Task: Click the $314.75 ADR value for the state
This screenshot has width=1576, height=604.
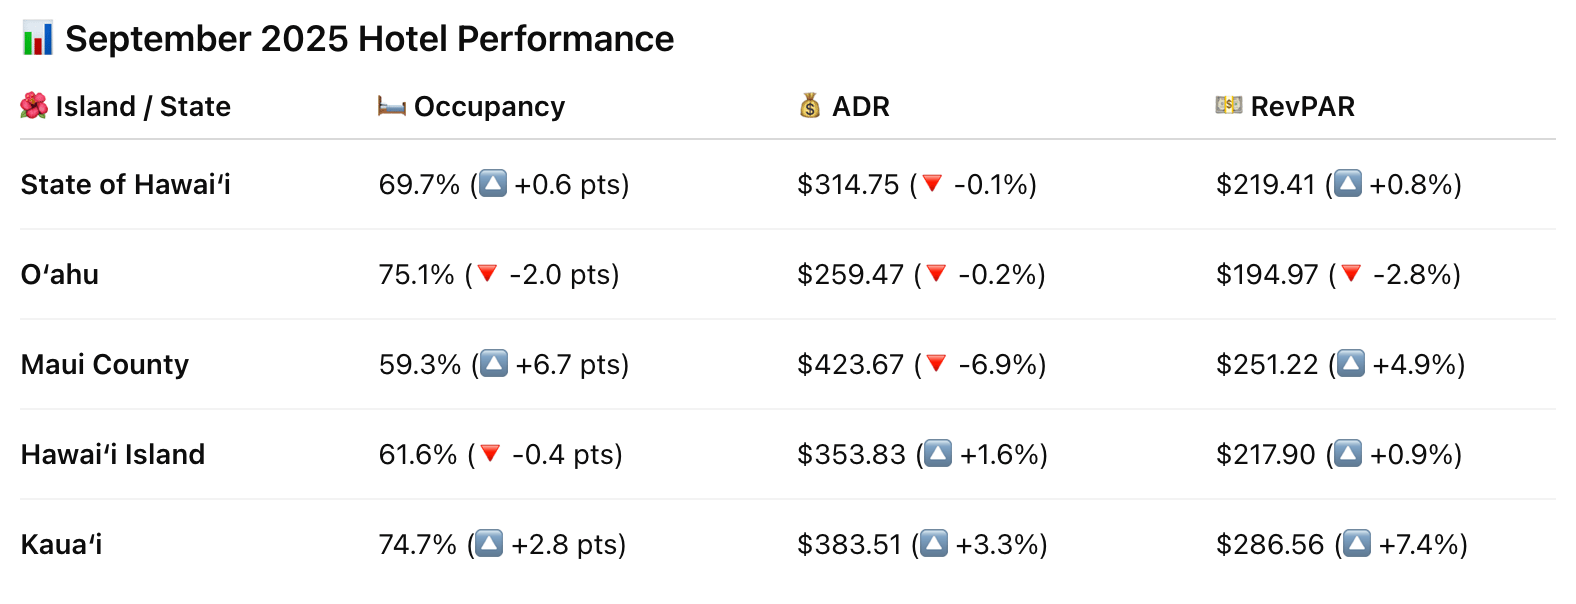Action: tap(848, 184)
